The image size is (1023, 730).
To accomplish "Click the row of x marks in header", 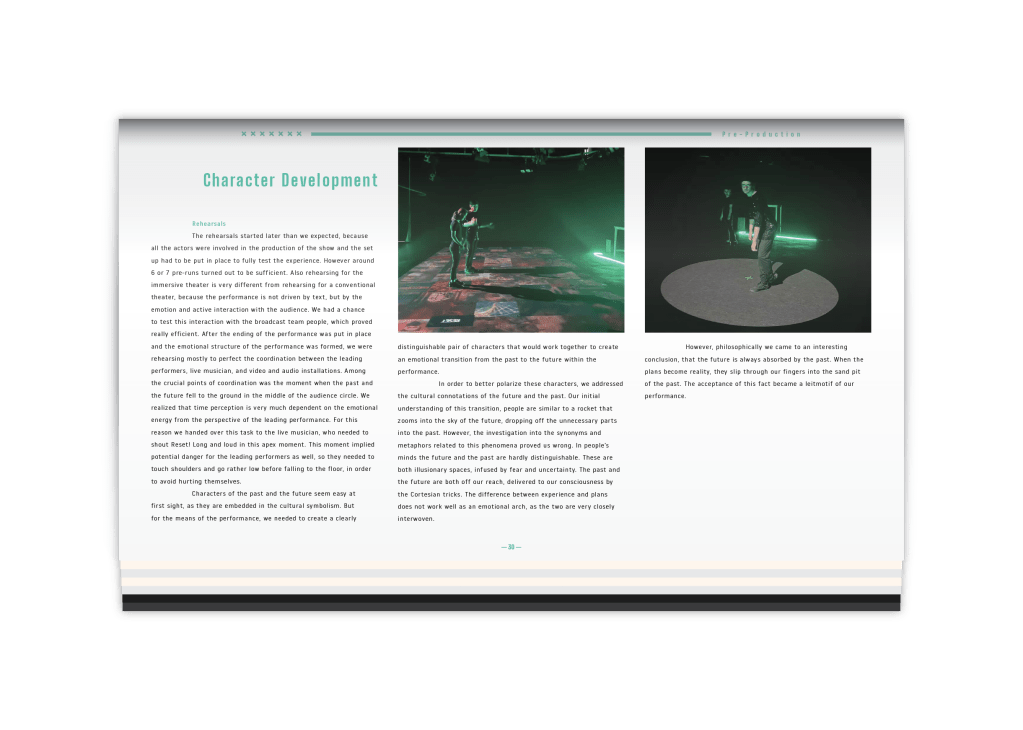I will pyautogui.click(x=271, y=134).
